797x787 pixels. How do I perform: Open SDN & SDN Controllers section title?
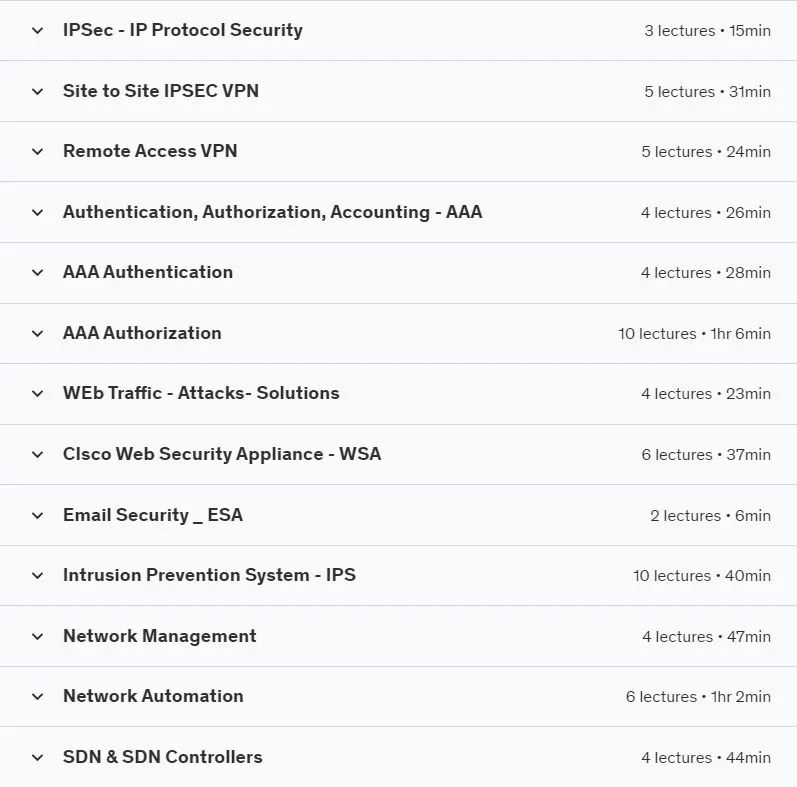click(163, 757)
